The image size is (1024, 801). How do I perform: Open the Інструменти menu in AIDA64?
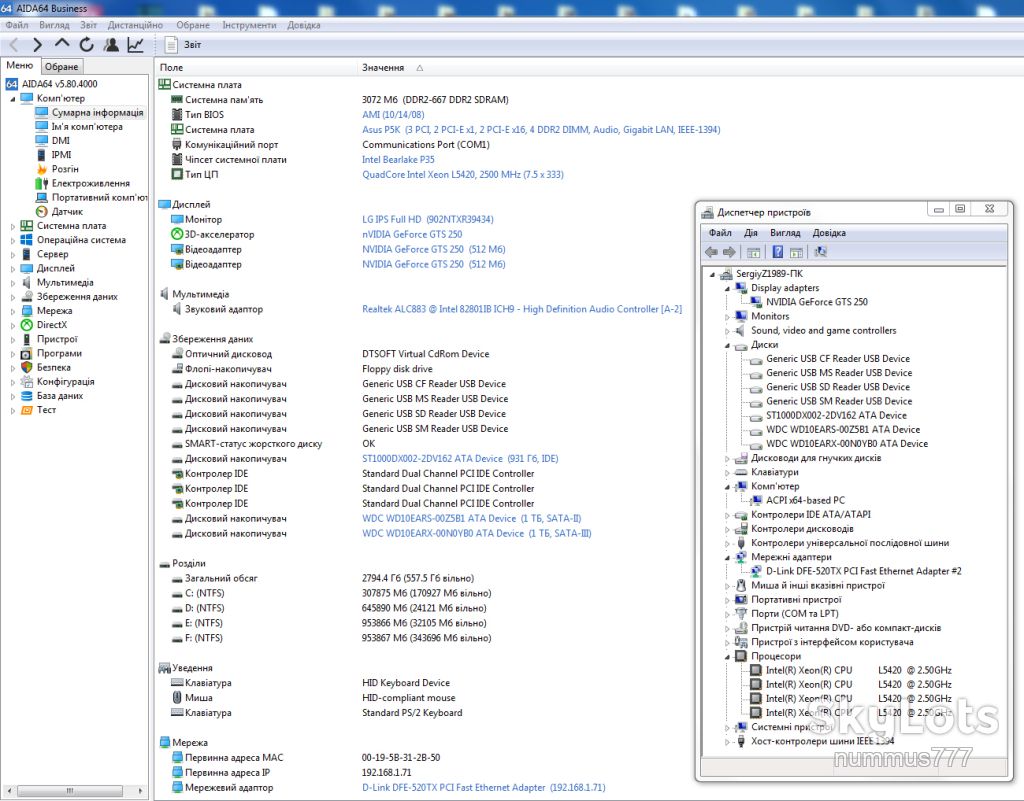pyautogui.click(x=249, y=25)
